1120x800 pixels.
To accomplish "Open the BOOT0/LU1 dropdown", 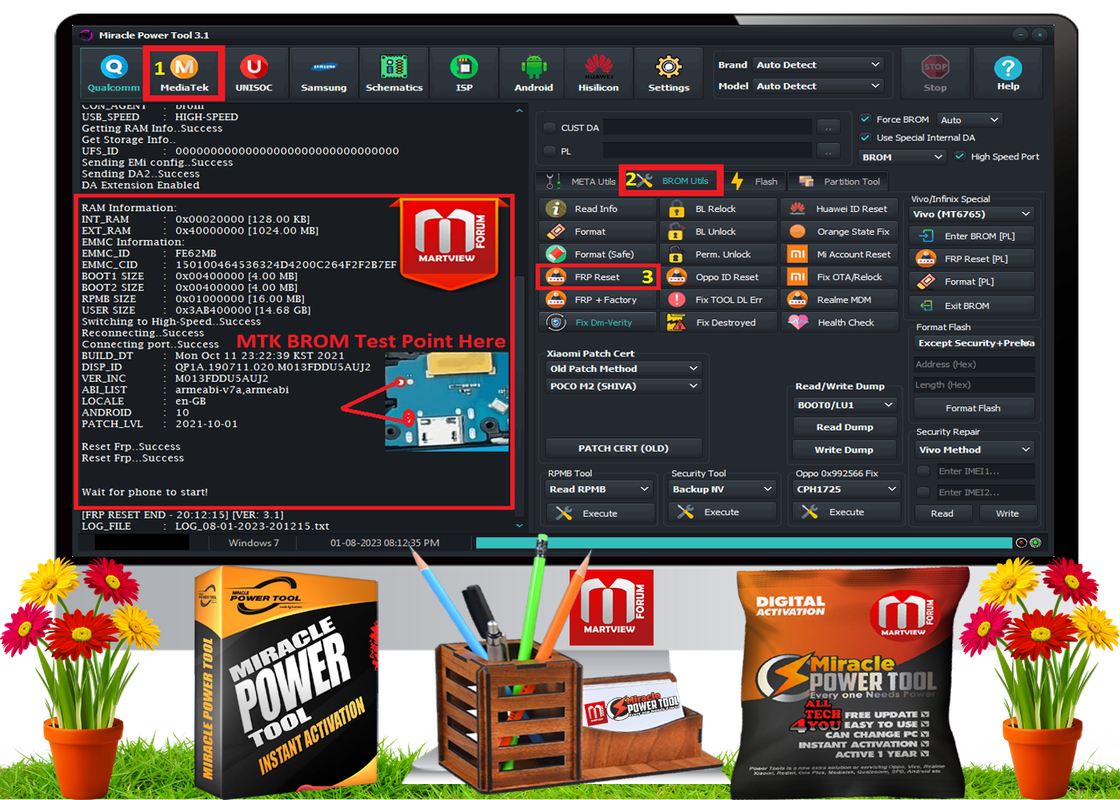I will pos(845,405).
